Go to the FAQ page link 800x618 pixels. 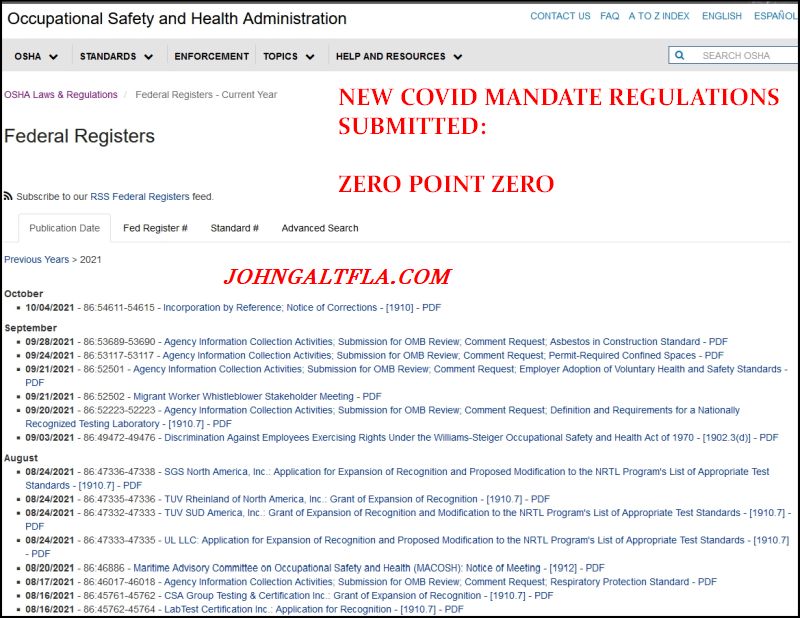[609, 16]
